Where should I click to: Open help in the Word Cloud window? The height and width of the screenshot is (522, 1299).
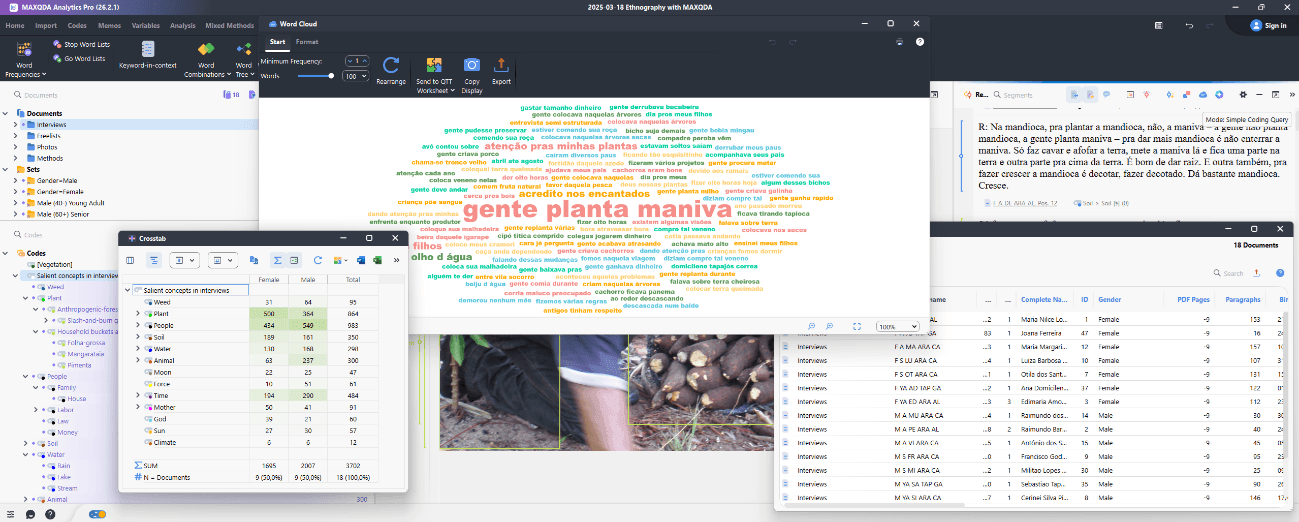tap(920, 42)
